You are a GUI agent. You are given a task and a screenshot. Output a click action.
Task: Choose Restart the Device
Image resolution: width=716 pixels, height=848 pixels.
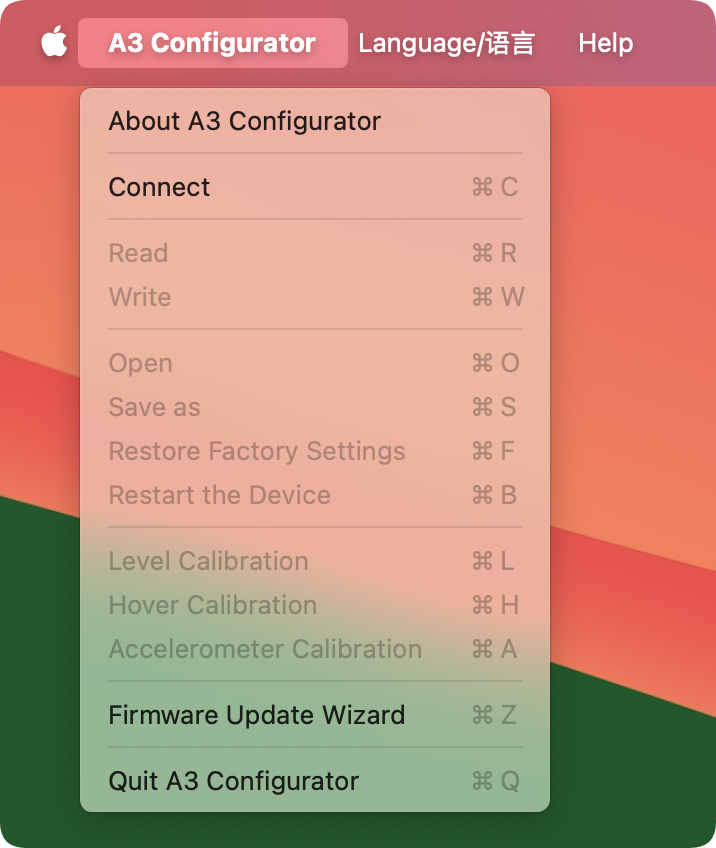[x=219, y=495]
